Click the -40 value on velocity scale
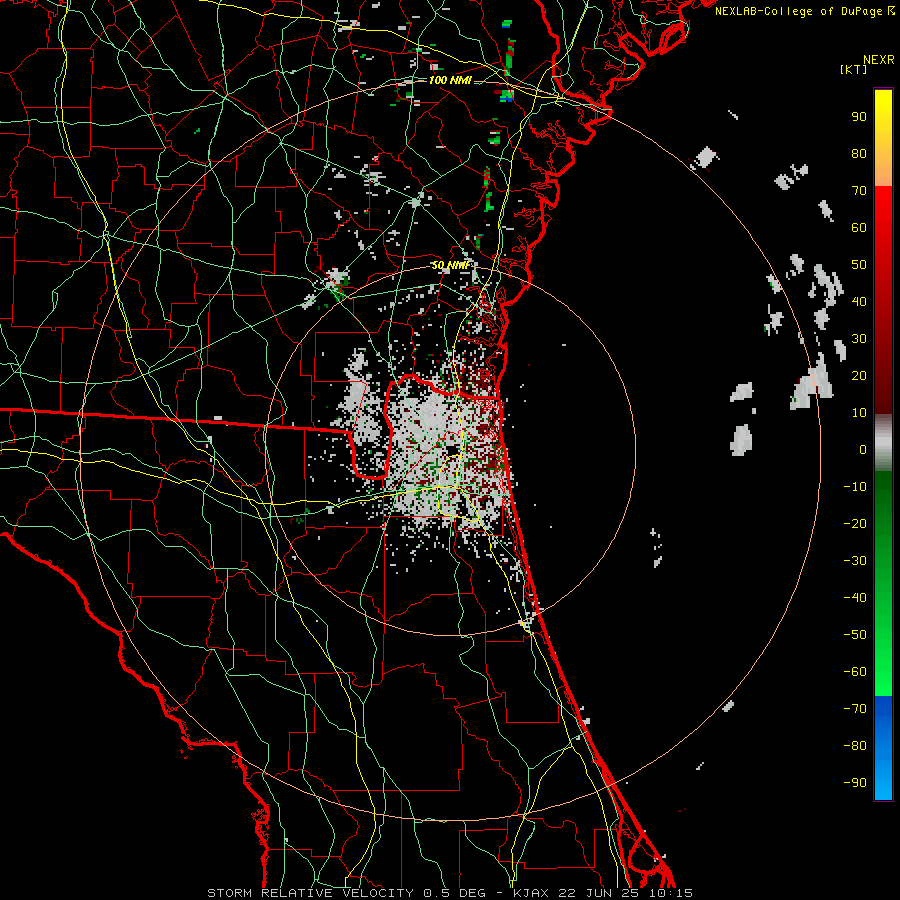The image size is (900, 900). tap(855, 598)
